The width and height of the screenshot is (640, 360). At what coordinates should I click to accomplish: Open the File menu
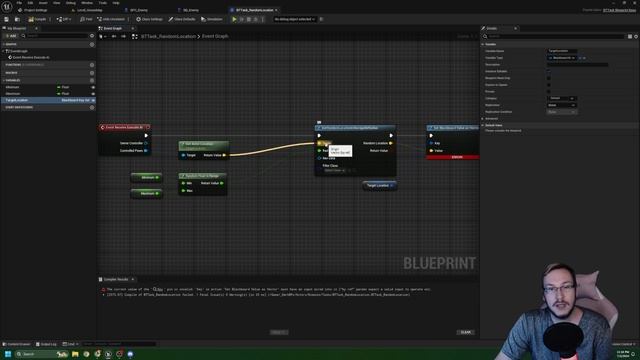click(x=19, y=3)
